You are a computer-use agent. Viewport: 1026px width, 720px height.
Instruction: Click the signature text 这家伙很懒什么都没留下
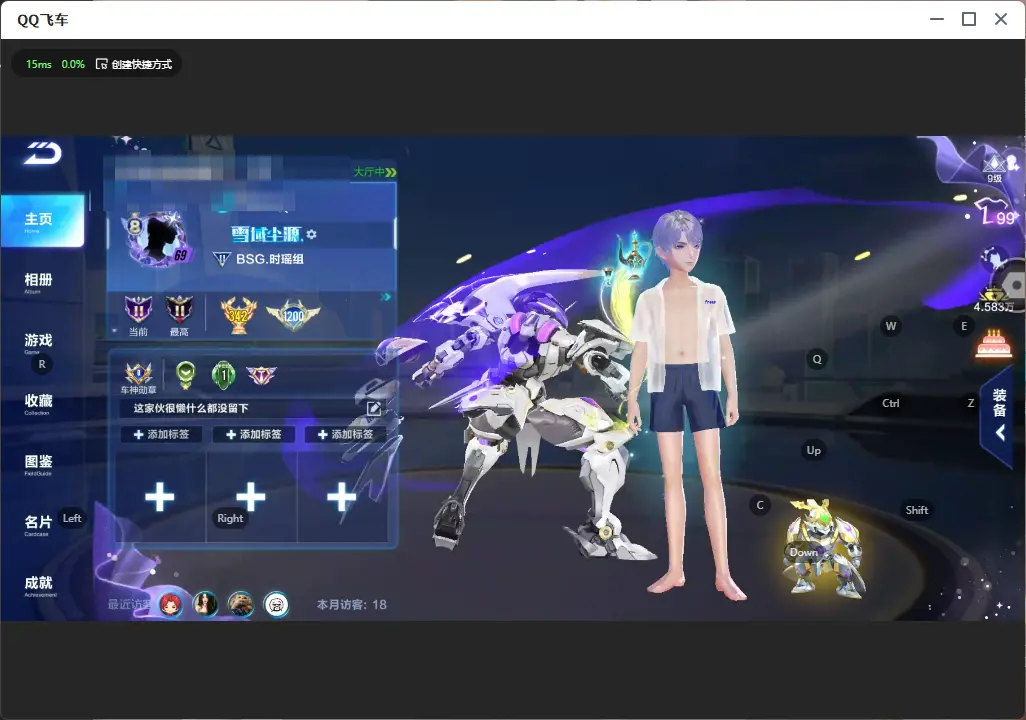tap(191, 408)
